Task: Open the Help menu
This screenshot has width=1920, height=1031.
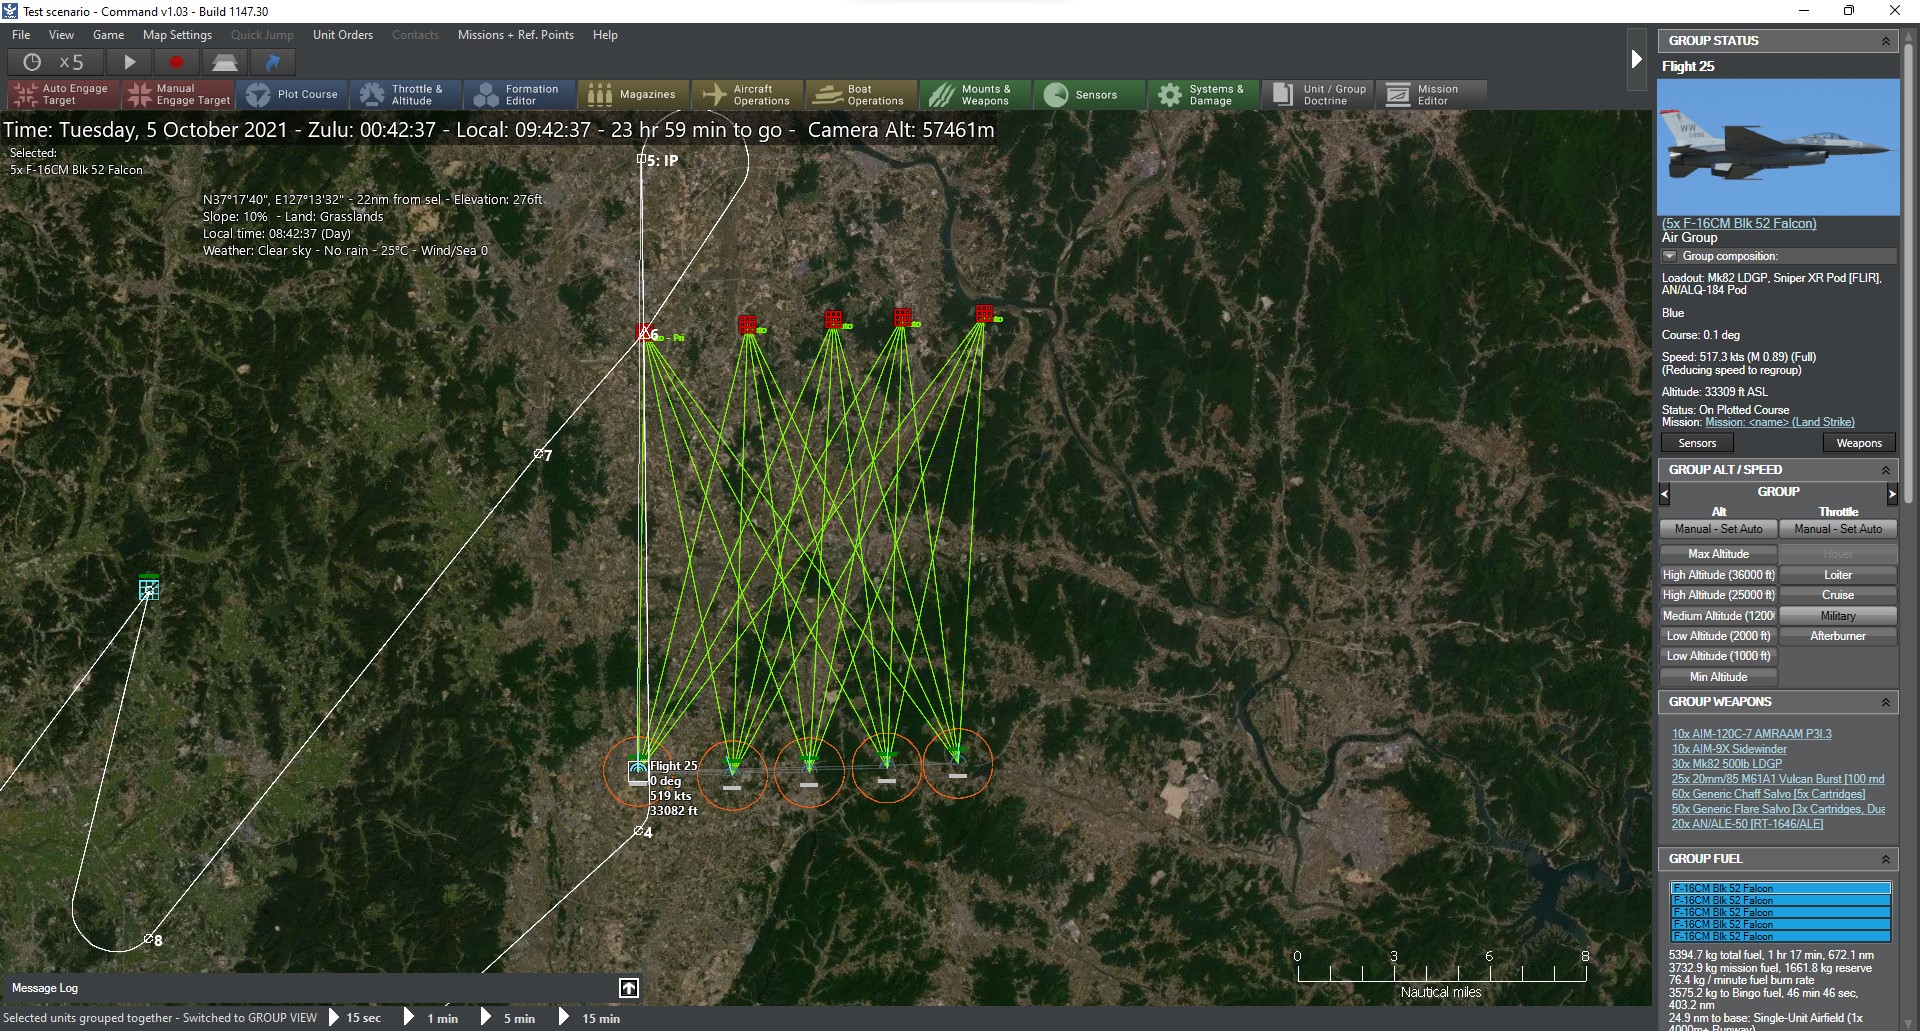Action: click(605, 35)
